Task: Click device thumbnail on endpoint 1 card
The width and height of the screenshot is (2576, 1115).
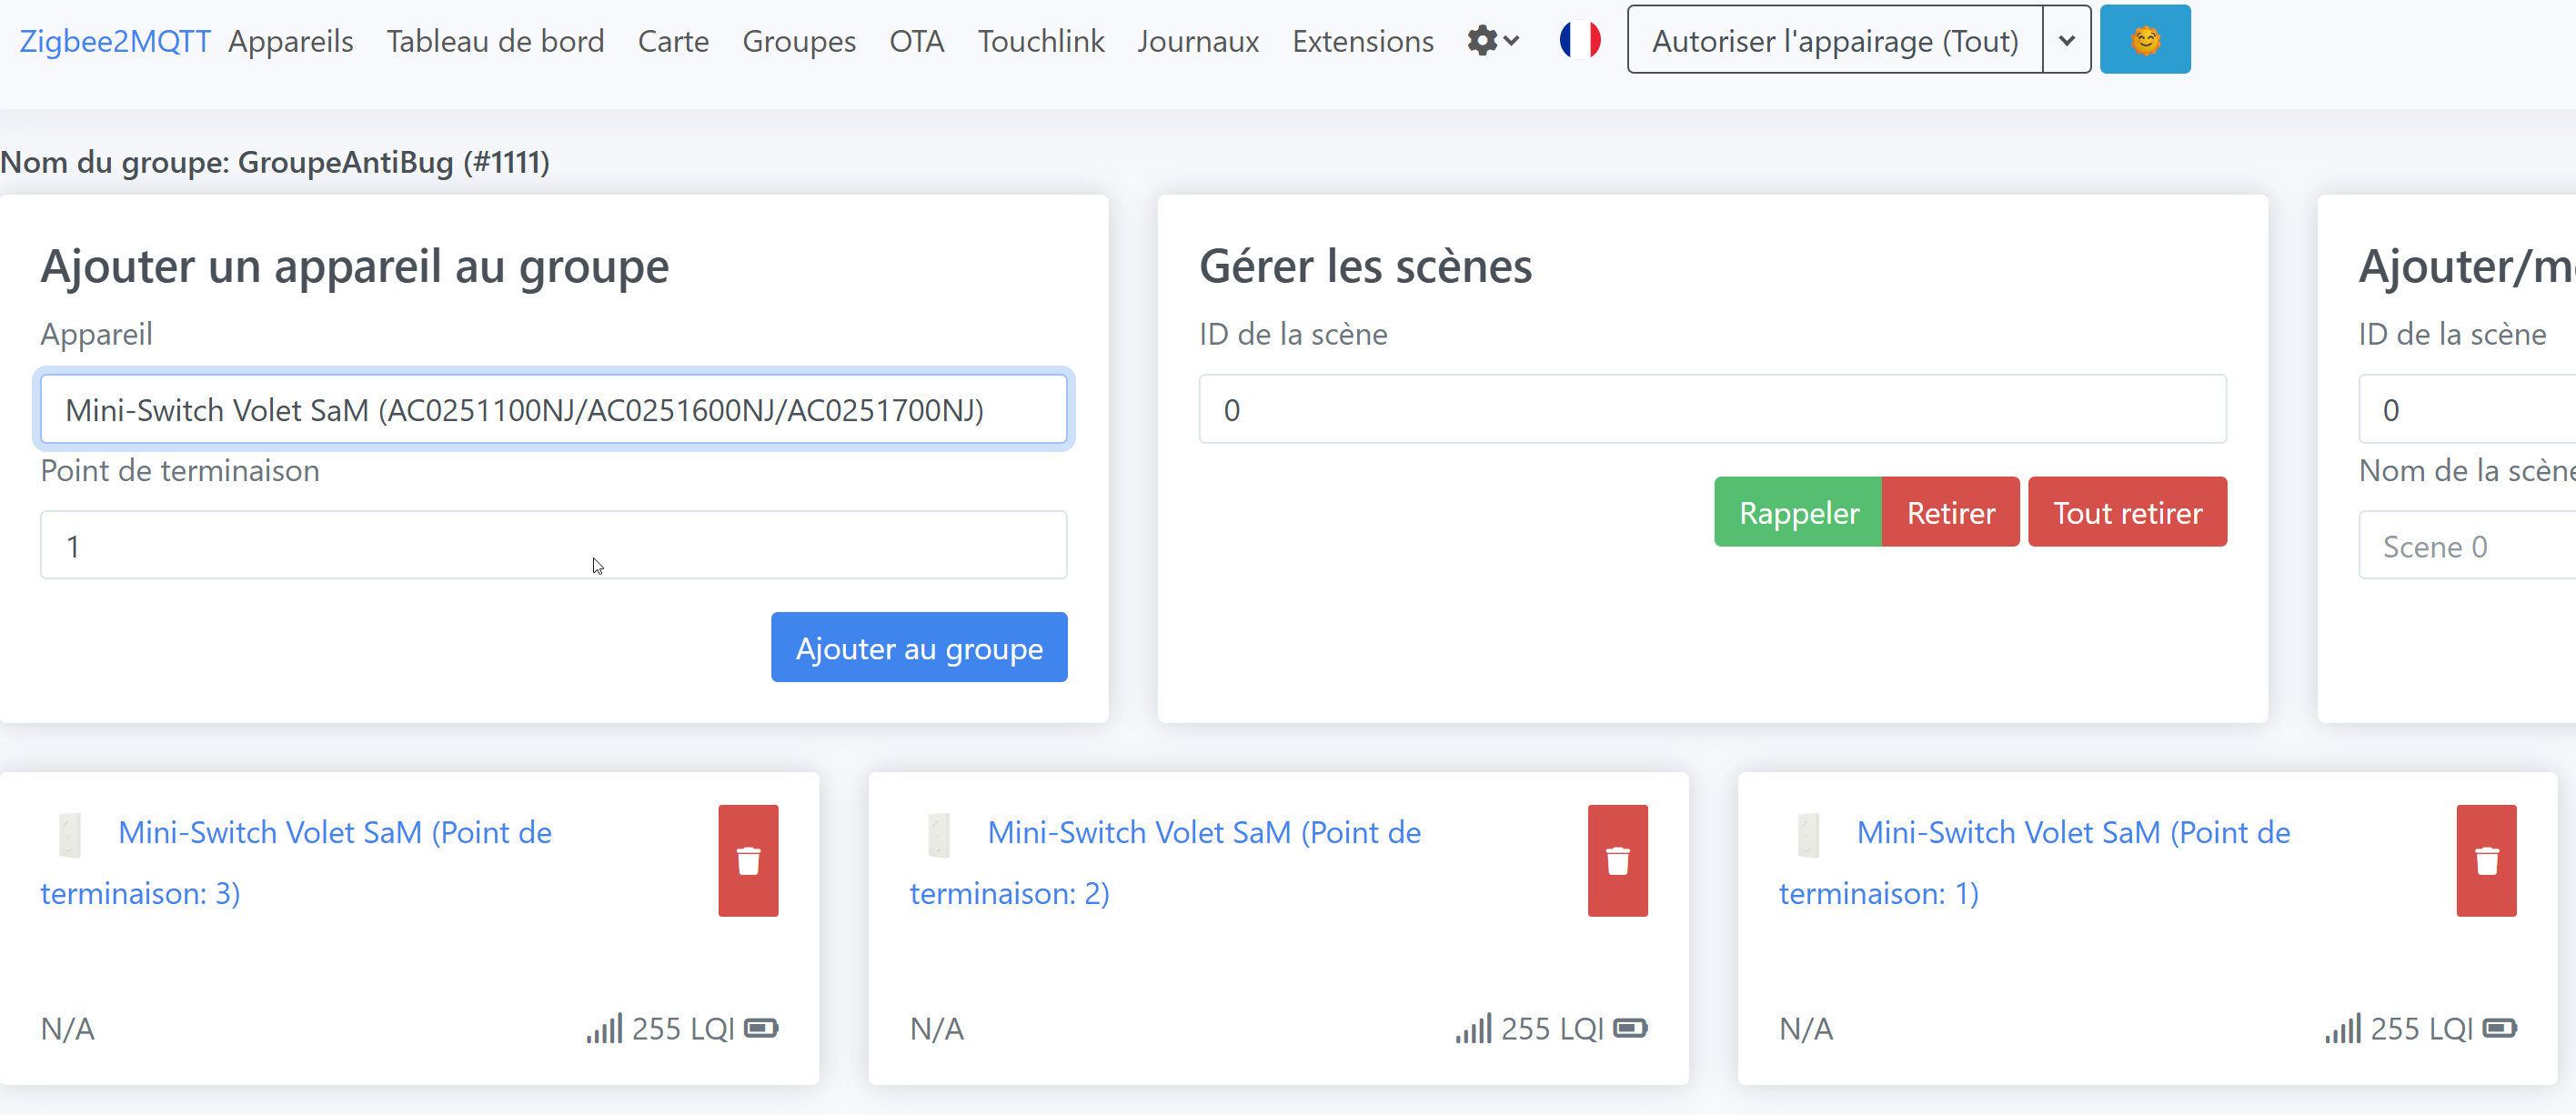Action: tap(1808, 835)
